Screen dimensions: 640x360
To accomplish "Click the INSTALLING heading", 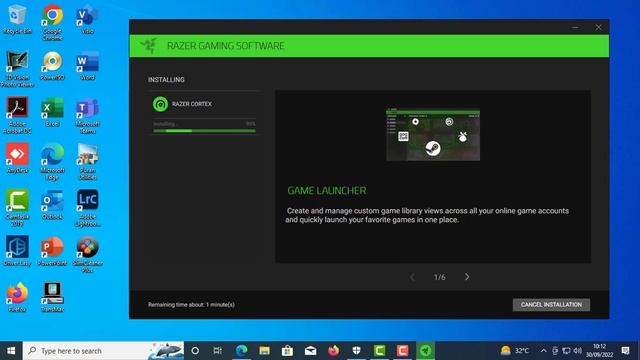I will [x=166, y=80].
